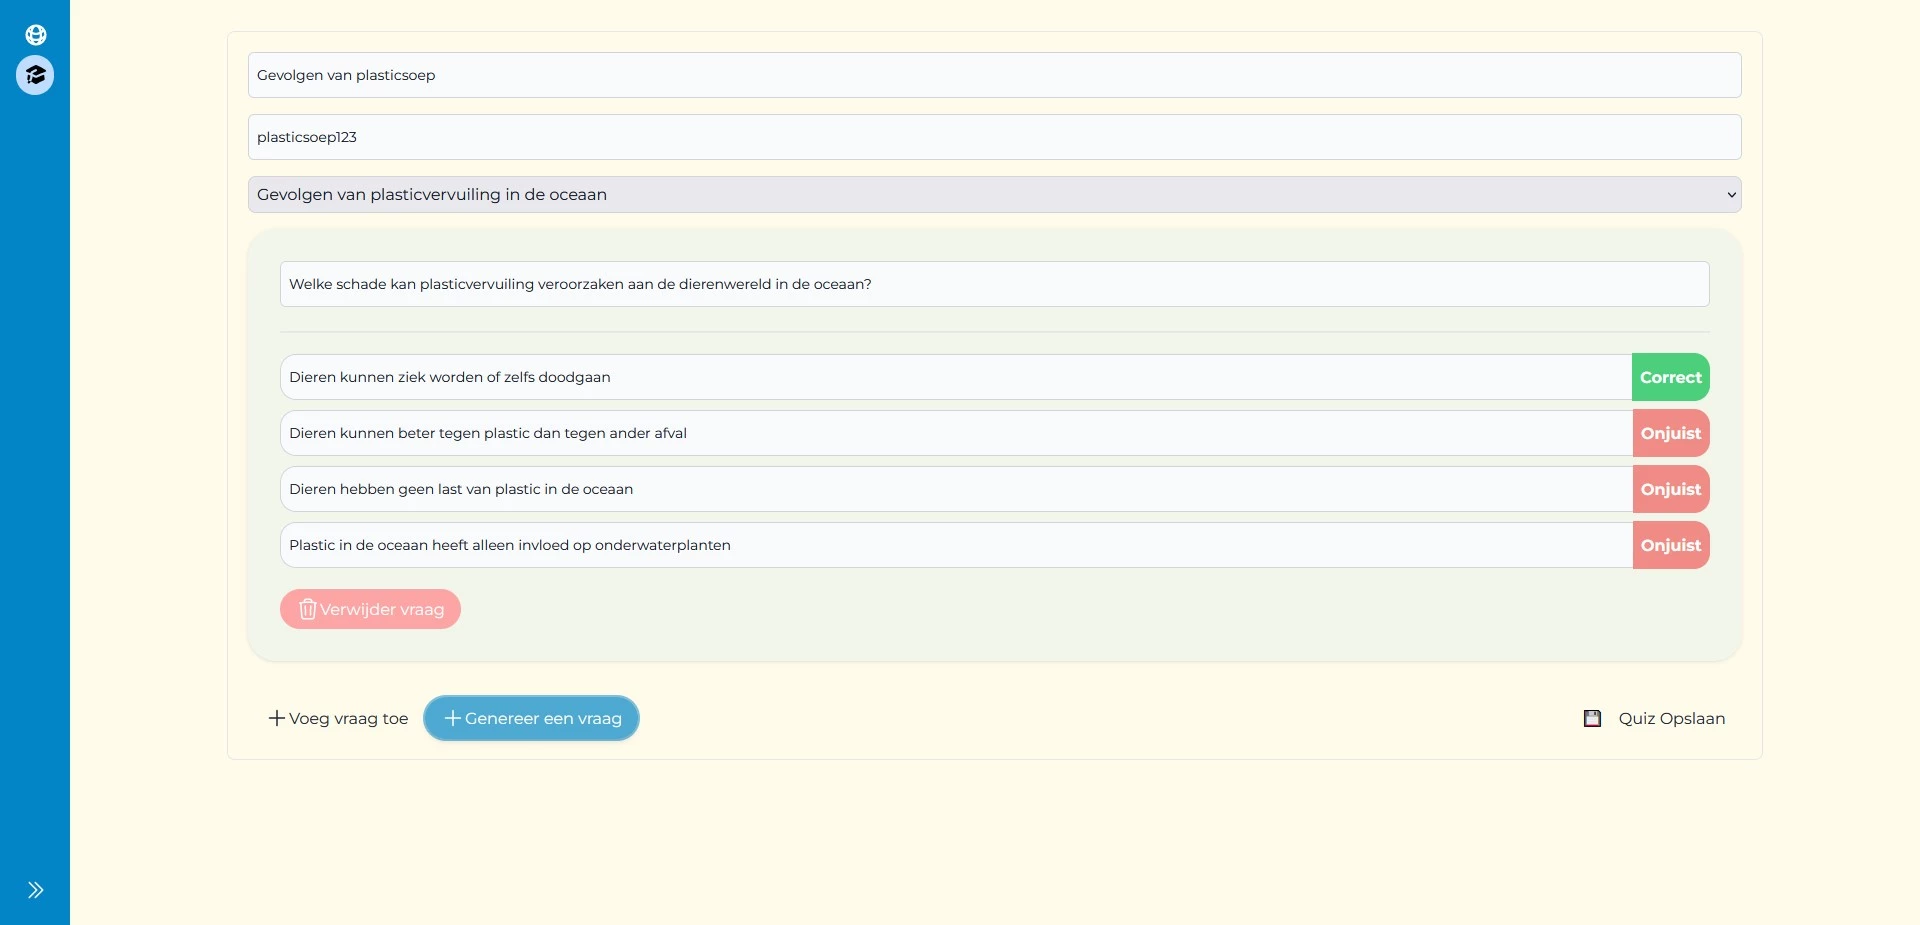Image resolution: width=1920 pixels, height=925 pixels.
Task: Expand the sidebar with the double-chevron icon
Action: tap(36, 889)
